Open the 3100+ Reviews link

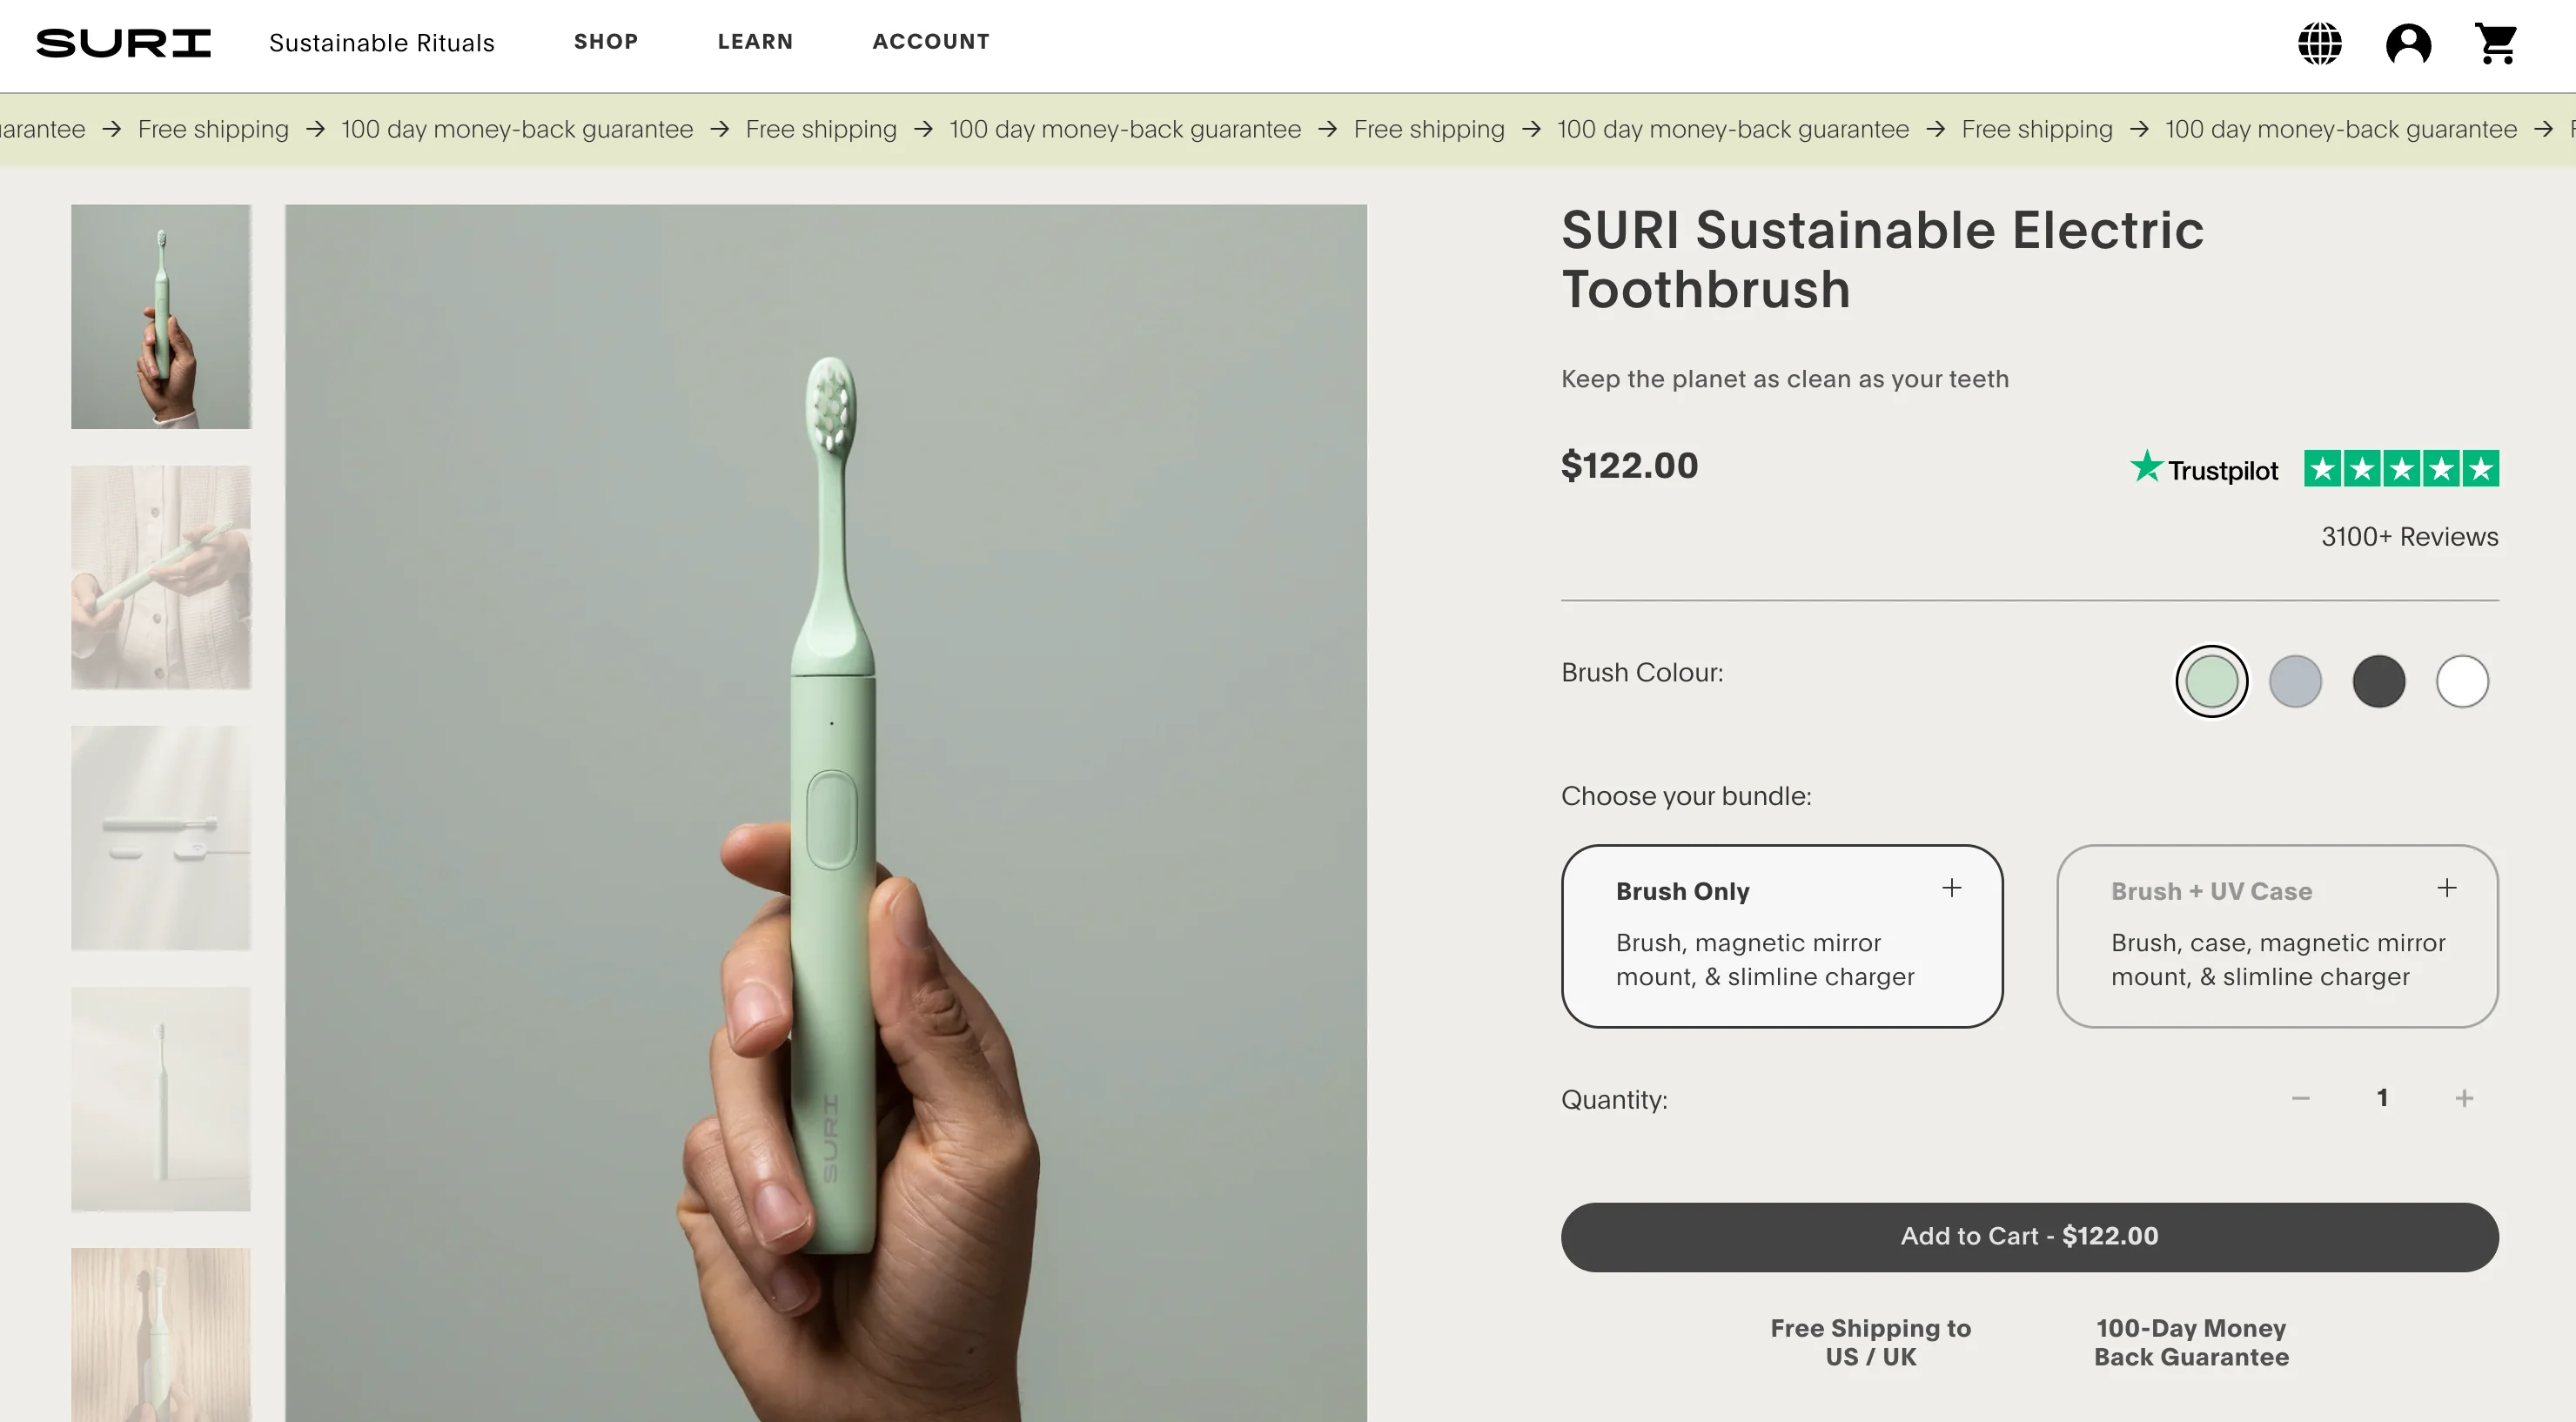point(2409,537)
